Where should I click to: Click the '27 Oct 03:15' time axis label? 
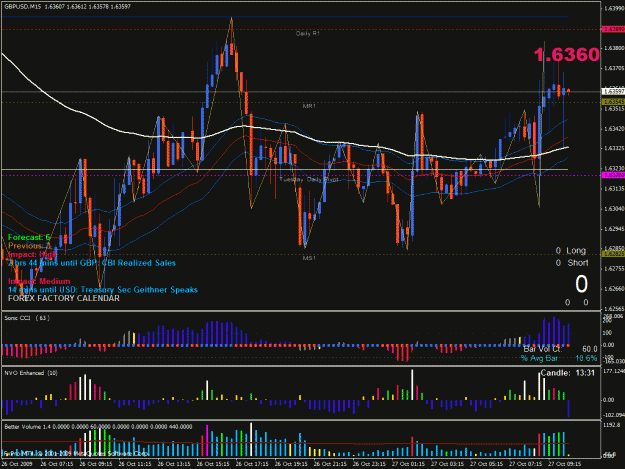pos(447,464)
